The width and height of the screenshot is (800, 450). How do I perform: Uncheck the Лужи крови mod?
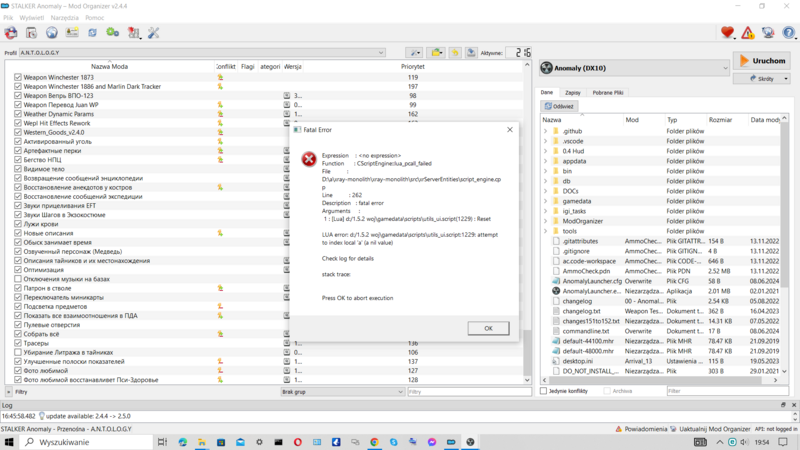pyautogui.click(x=18, y=224)
